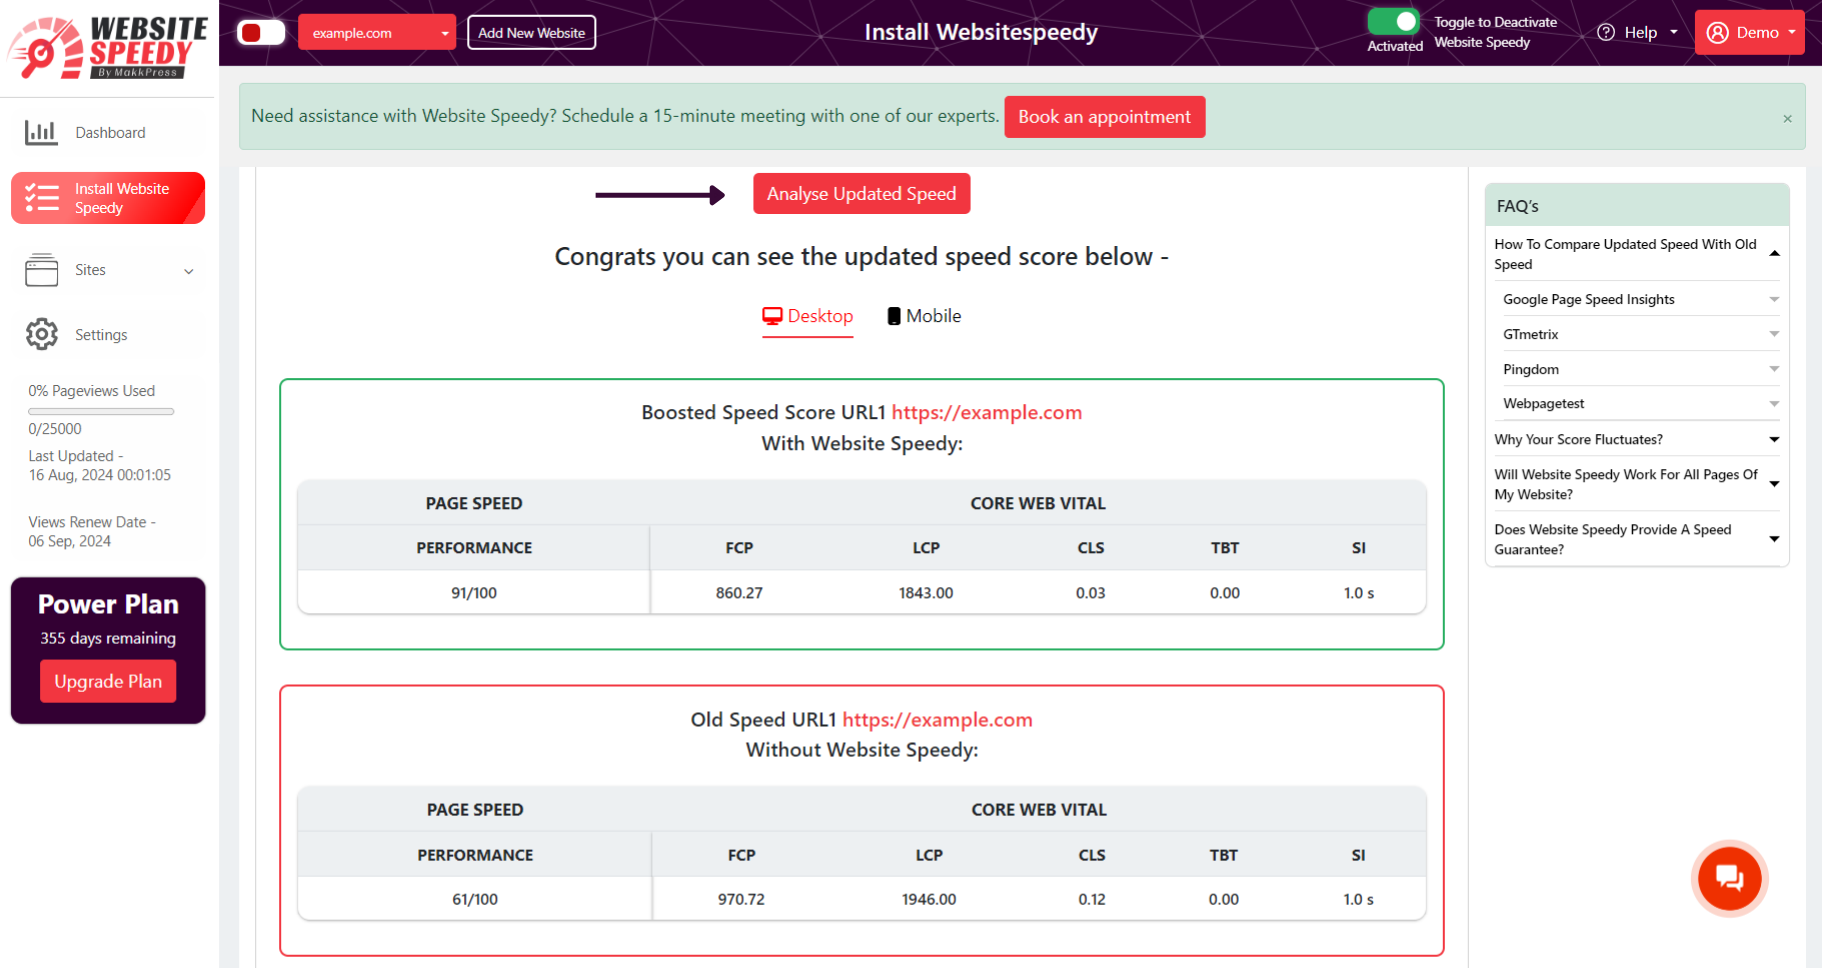The height and width of the screenshot is (968, 1822).
Task: Click Book an appointment button
Action: pos(1104,117)
